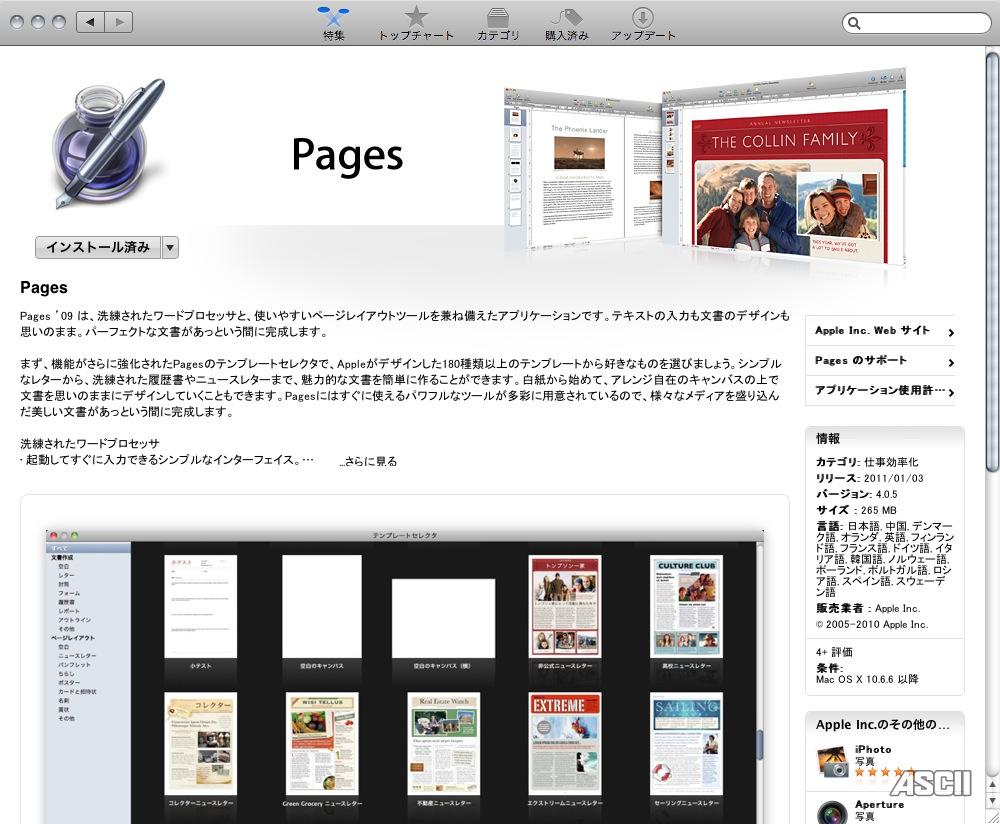Viewport: 1000px width, 824px height.
Task: Click chevron next to Pages のサポート
Action: point(951,362)
